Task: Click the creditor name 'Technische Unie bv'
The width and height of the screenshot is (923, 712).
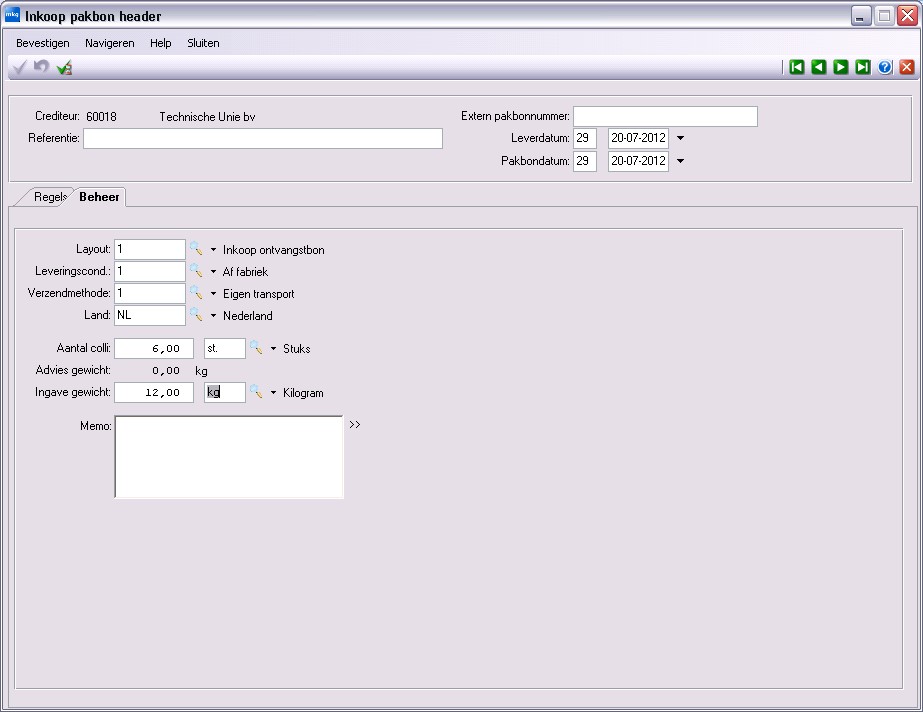Action: tap(207, 117)
